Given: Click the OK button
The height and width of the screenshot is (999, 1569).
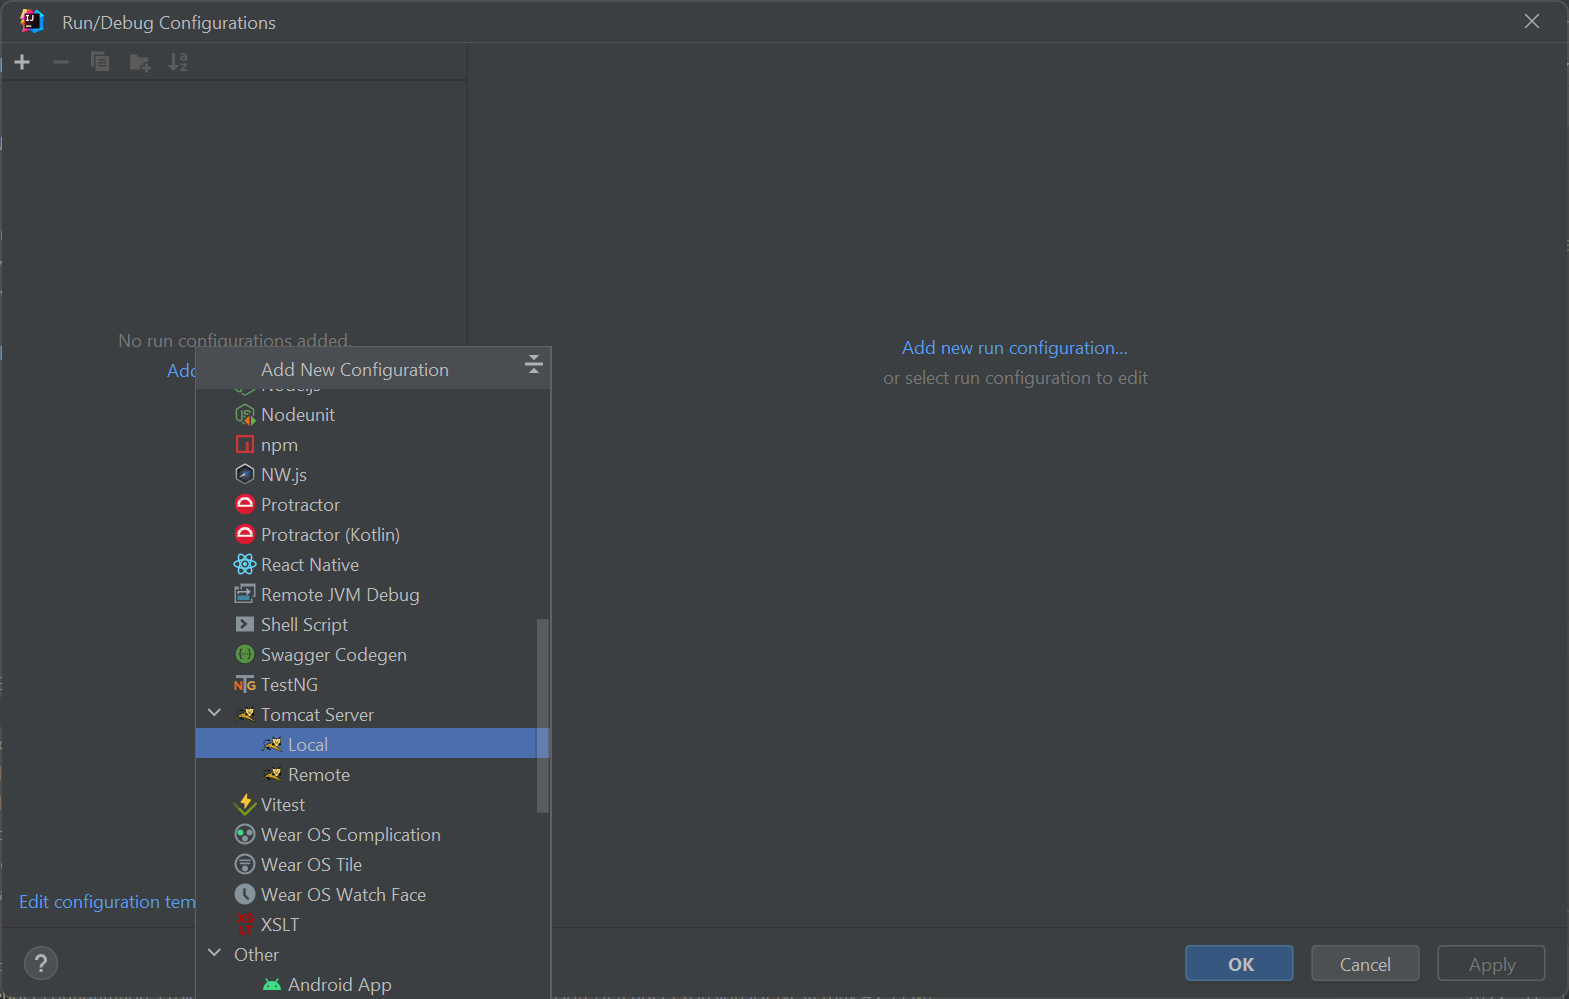Looking at the screenshot, I should tap(1239, 963).
